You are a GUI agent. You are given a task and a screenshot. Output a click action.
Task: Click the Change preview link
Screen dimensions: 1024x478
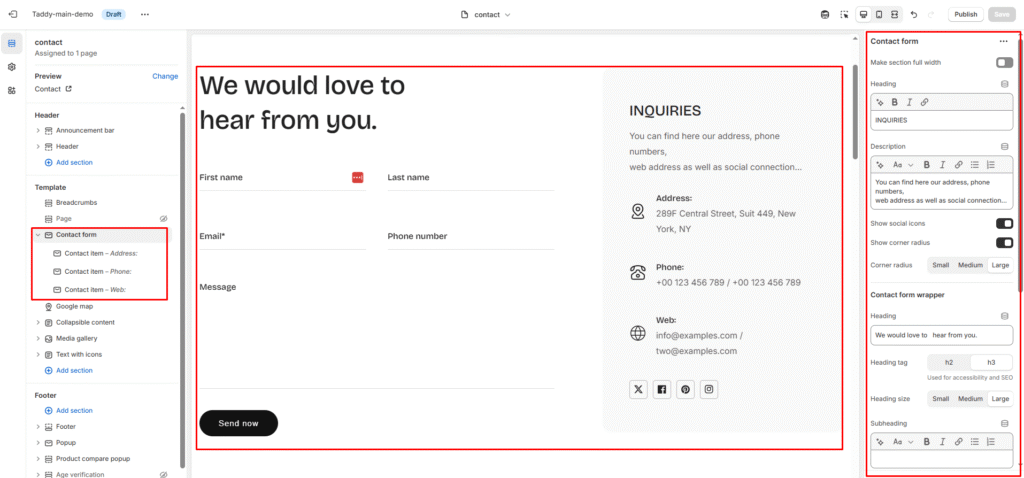point(165,76)
